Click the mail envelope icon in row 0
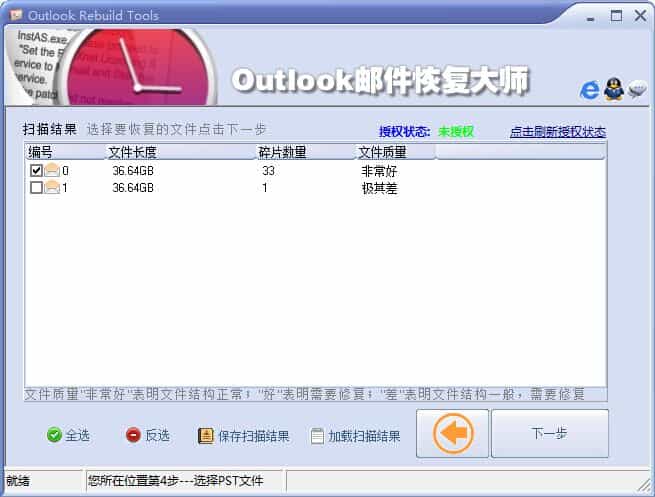 52,170
